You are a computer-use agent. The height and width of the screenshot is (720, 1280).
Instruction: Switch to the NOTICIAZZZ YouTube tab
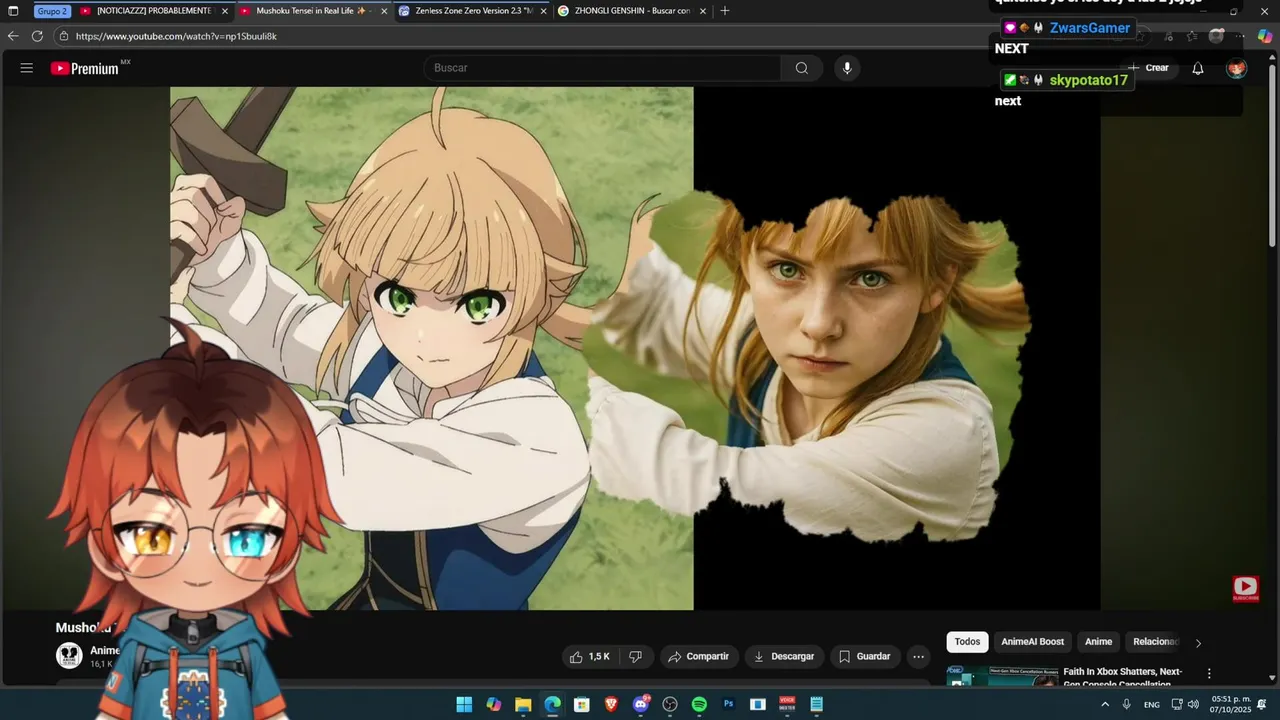point(152,11)
